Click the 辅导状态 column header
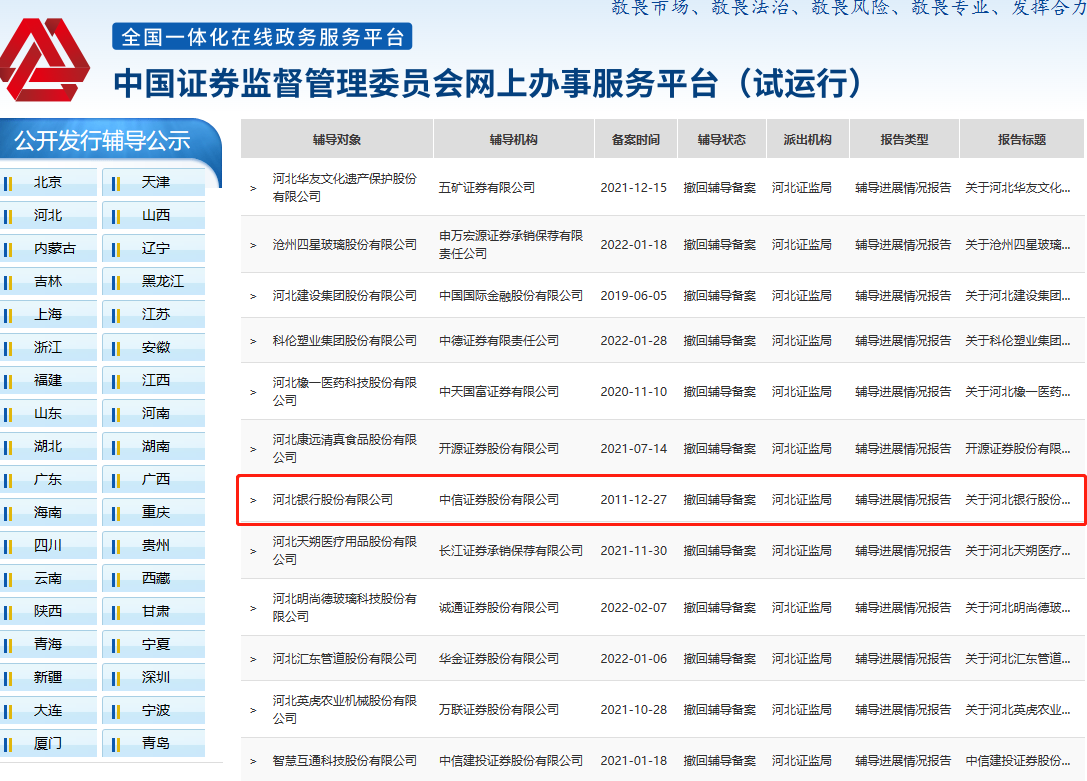Viewport: 1087px width, 781px height. coord(722,139)
